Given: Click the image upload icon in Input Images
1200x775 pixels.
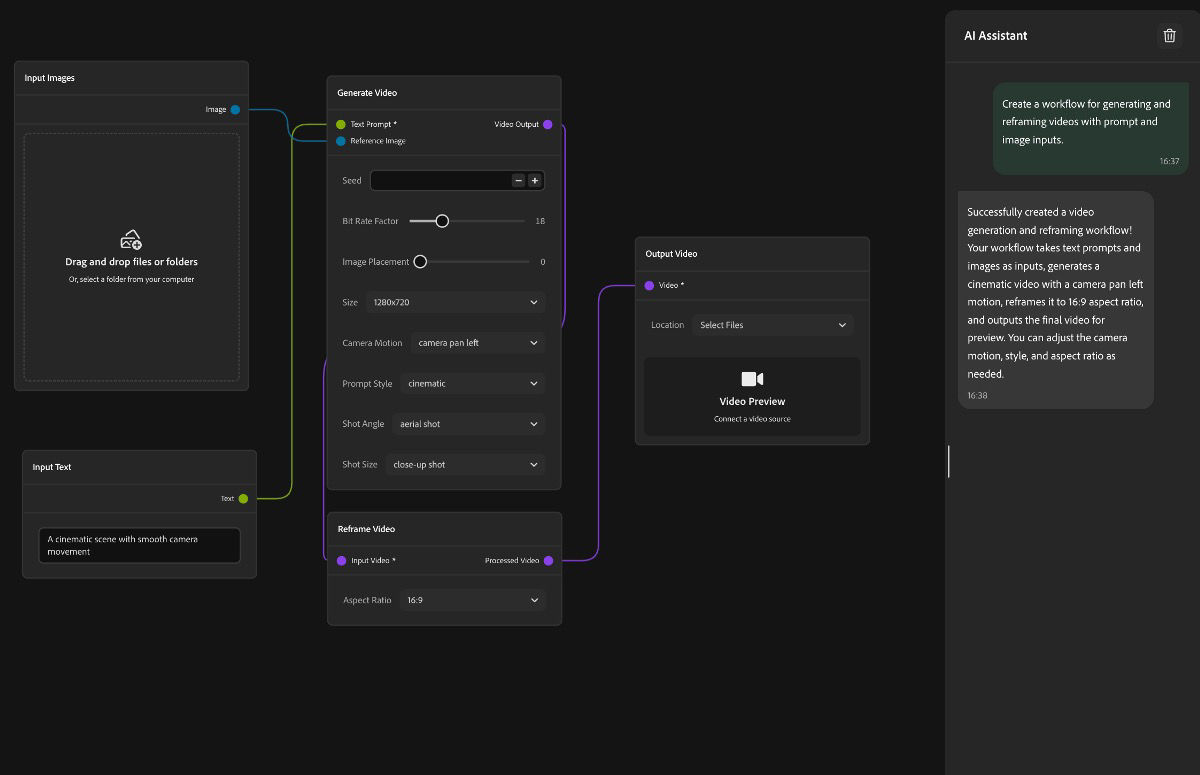Looking at the screenshot, I should (x=130, y=239).
